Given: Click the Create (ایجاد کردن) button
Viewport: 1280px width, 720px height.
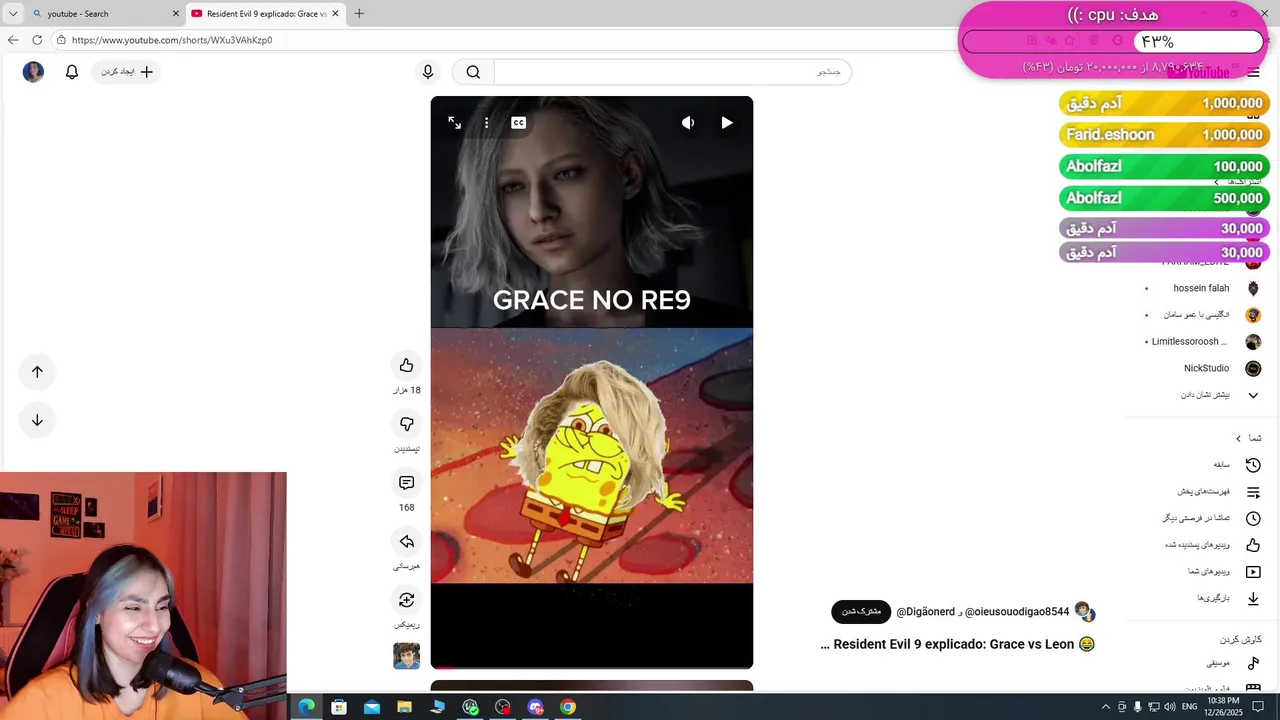Looking at the screenshot, I should [127, 72].
